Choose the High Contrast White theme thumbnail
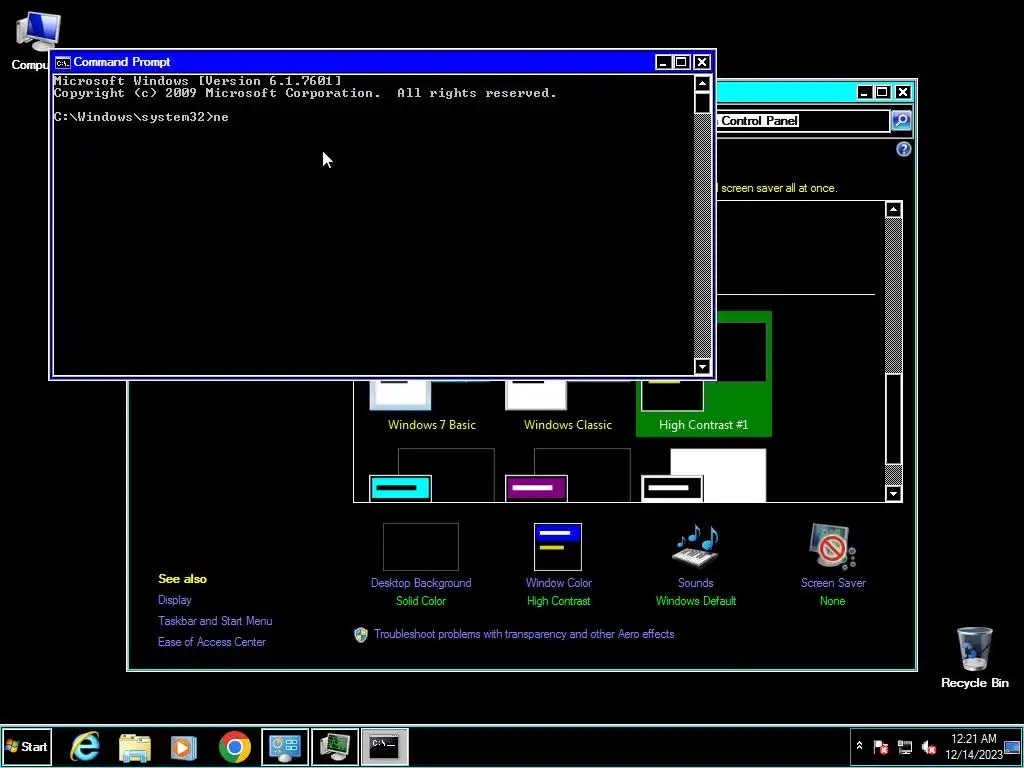The height and width of the screenshot is (768, 1024). pyautogui.click(x=703, y=475)
